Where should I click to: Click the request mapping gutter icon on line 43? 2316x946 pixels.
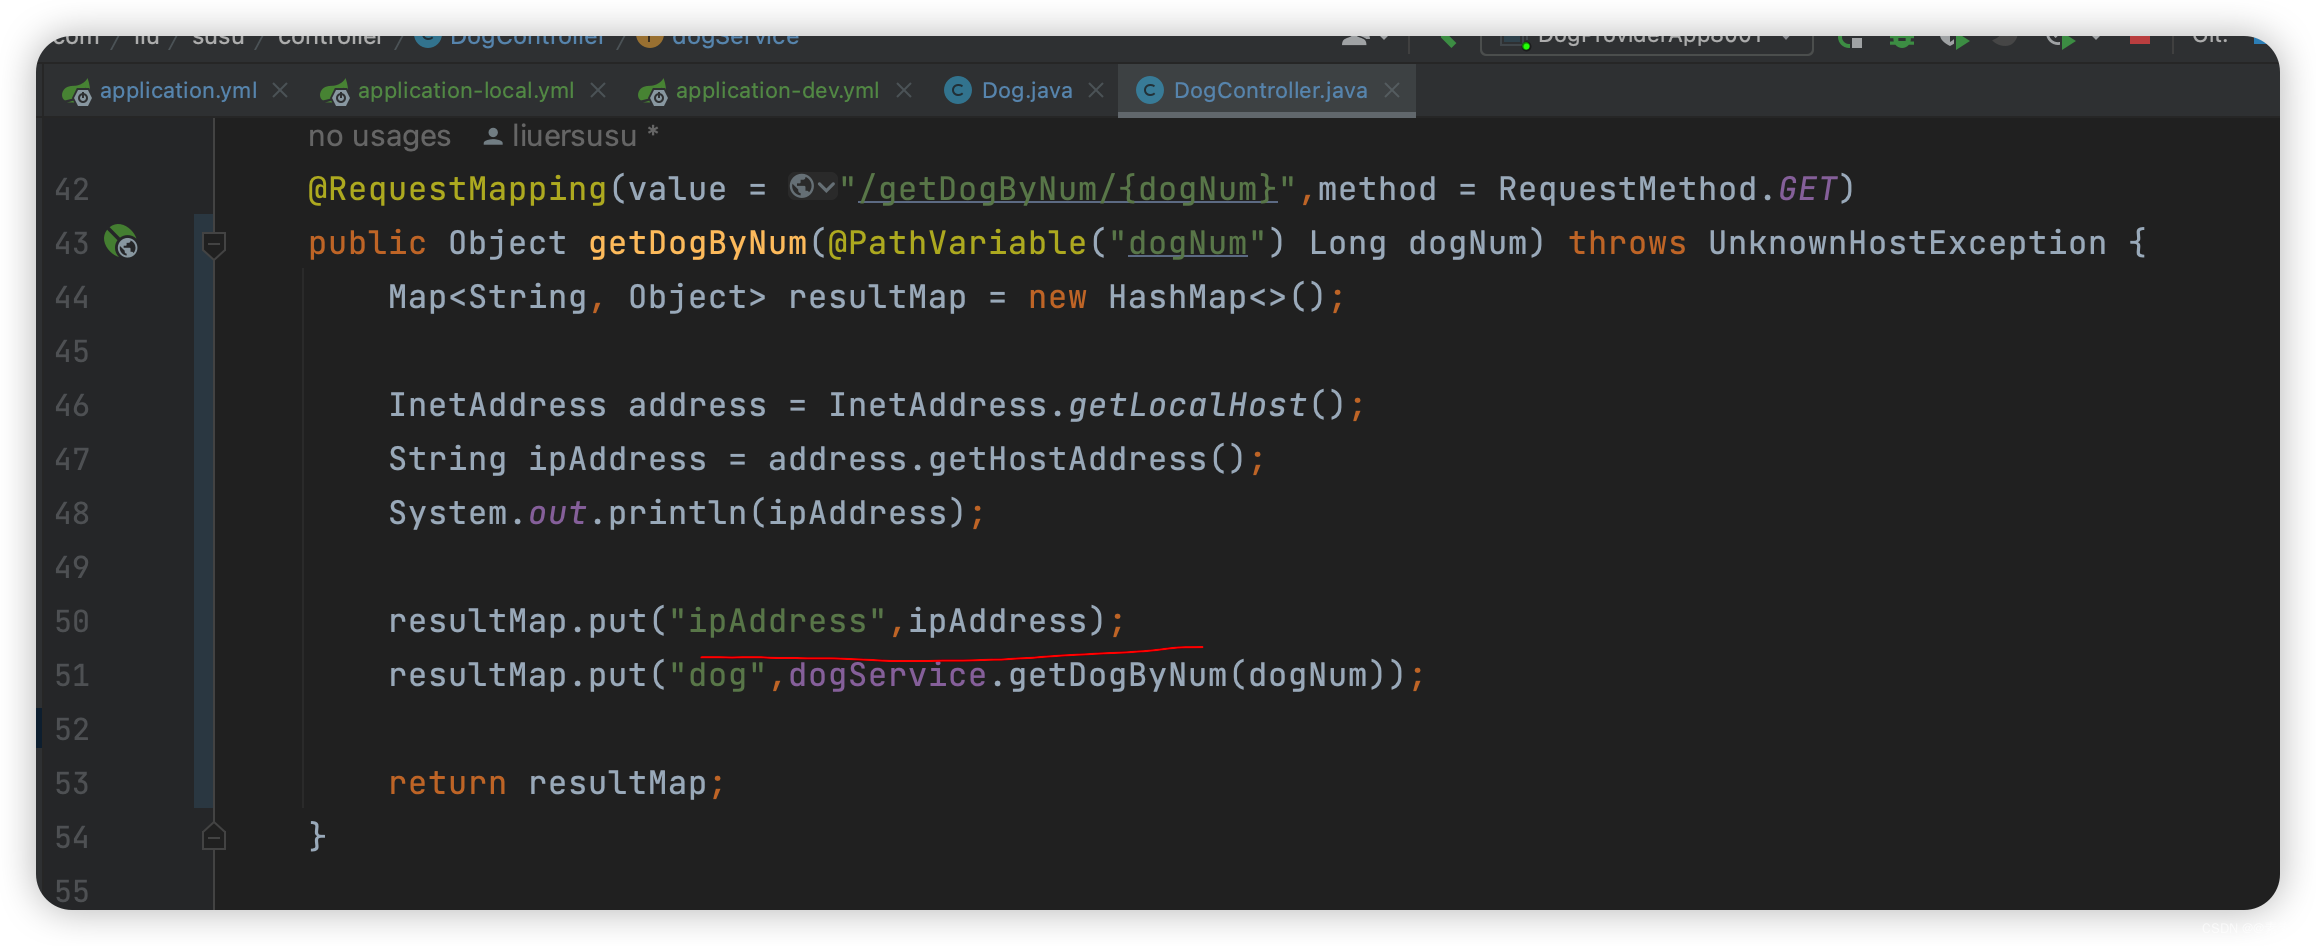(121, 242)
